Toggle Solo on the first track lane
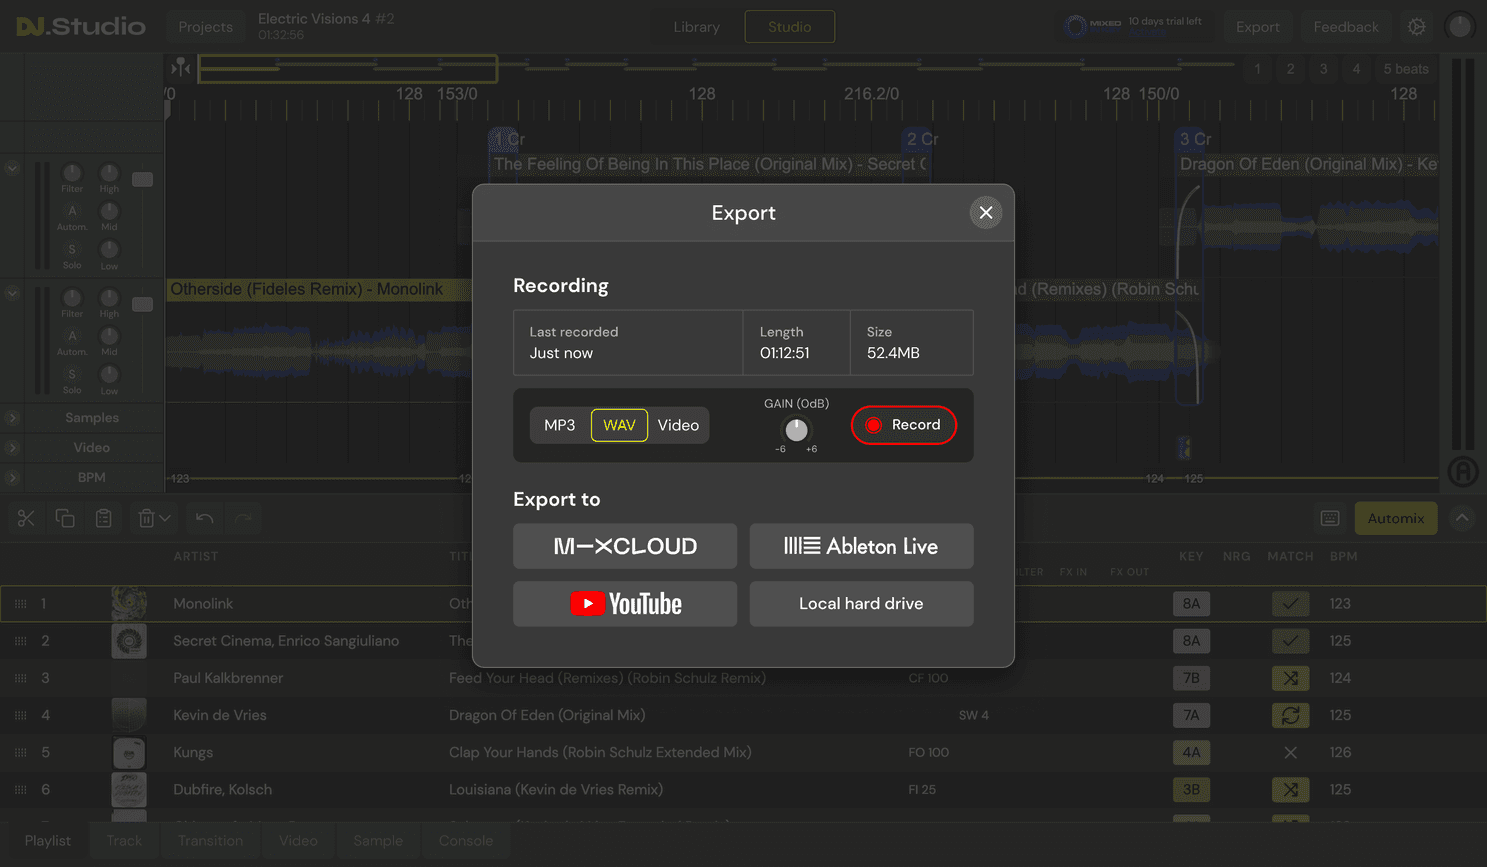The image size is (1487, 867). 72,249
